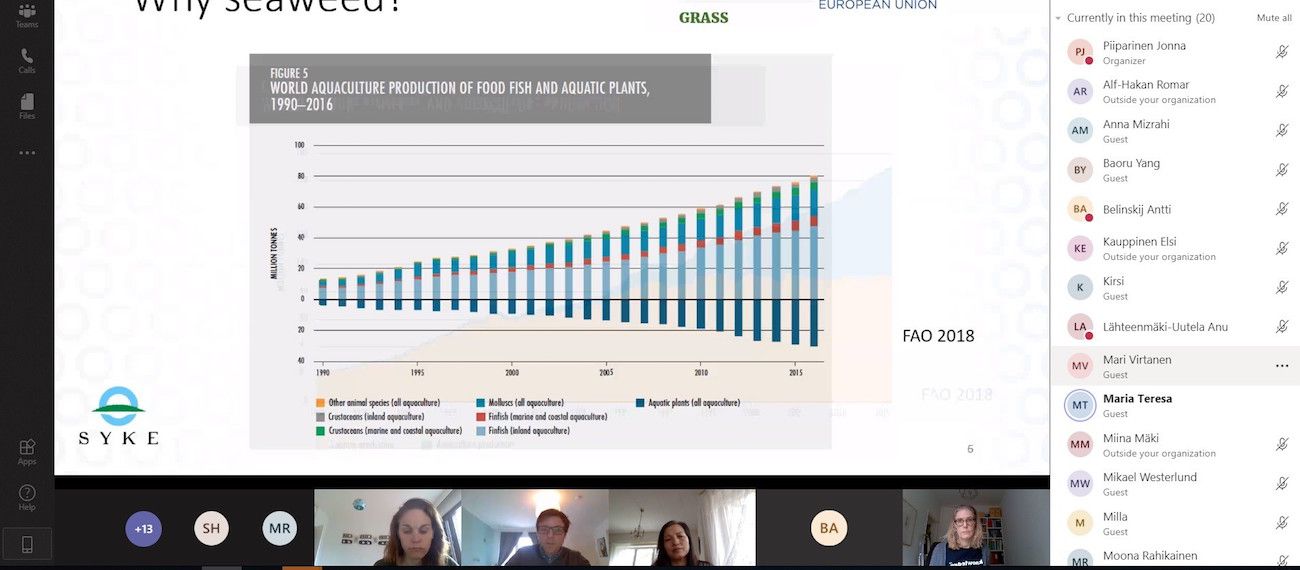The height and width of the screenshot is (570, 1300).
Task: Collapse the Currently in this meeting list
Action: pos(1059,18)
